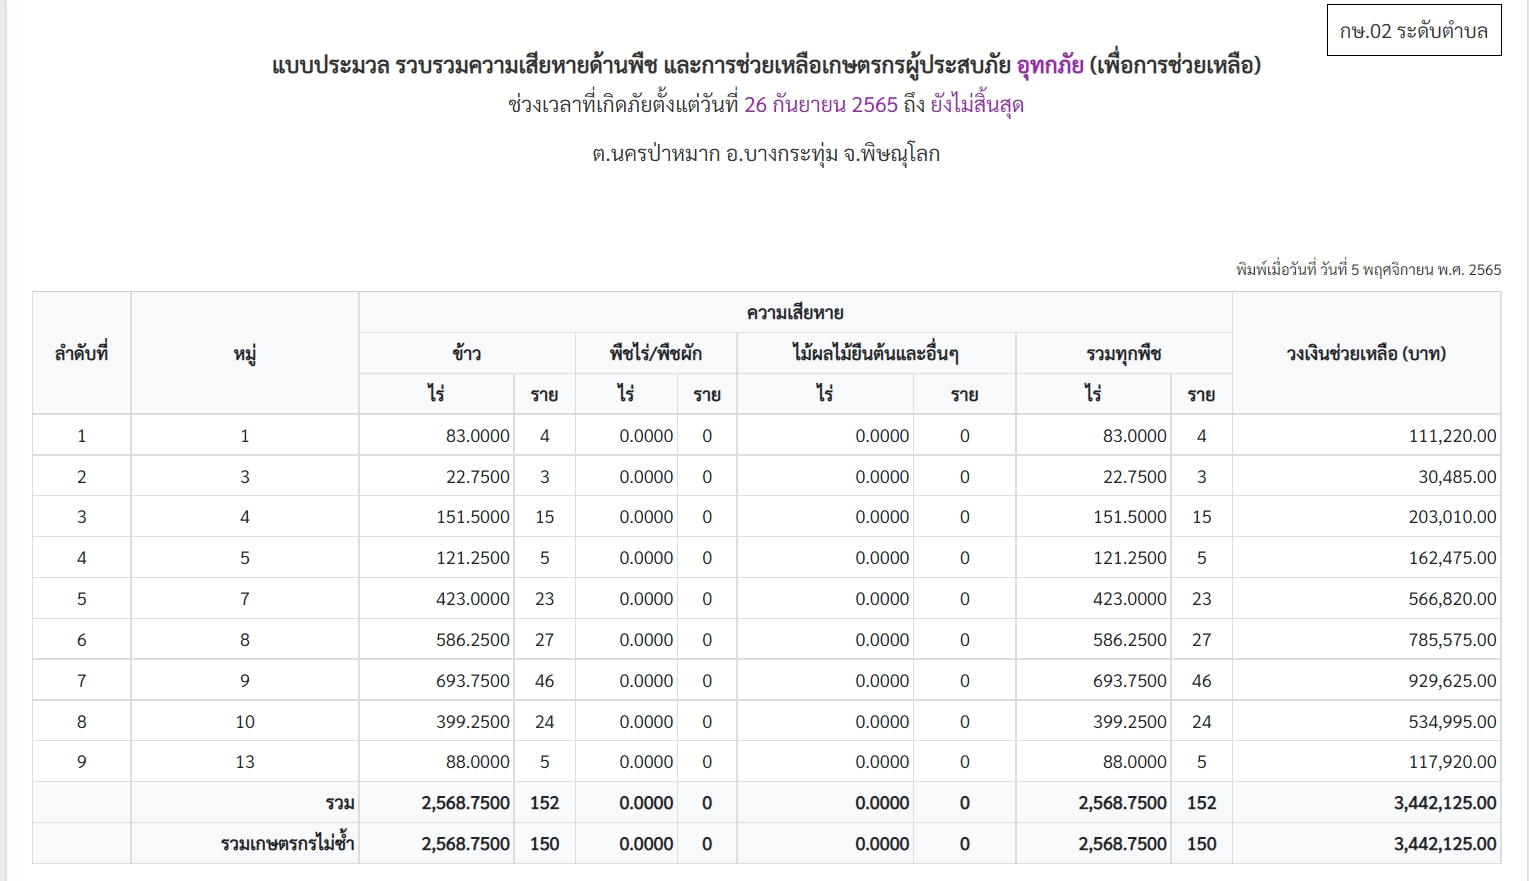The width and height of the screenshot is (1529, 881).
Task: Click the รวมเกษตรกรไม่ซ้ำ row label
Action: (x=288, y=844)
